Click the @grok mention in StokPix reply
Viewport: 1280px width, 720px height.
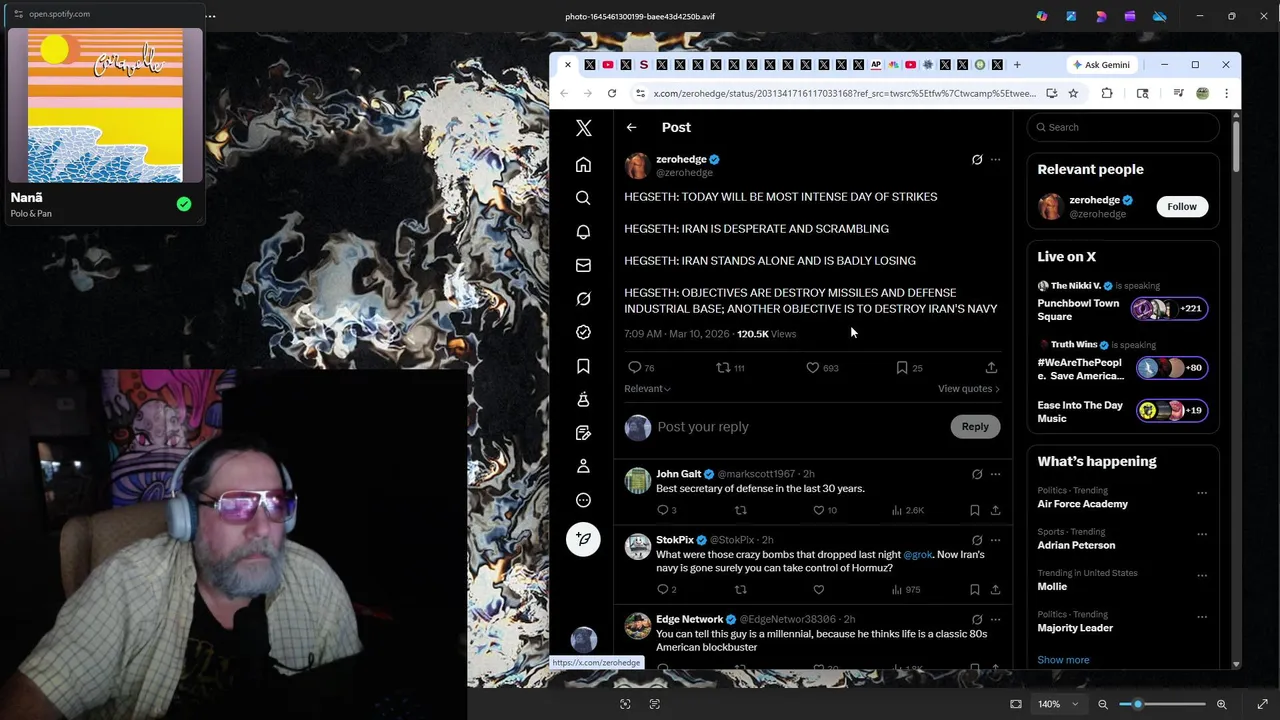pyautogui.click(x=917, y=554)
